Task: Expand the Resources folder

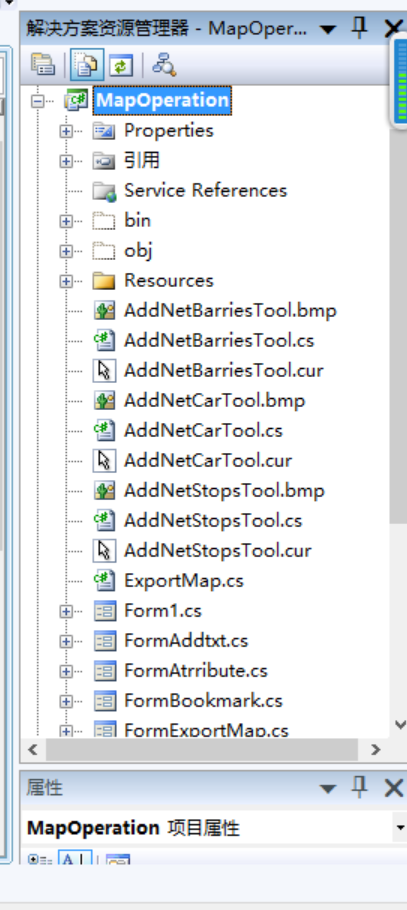Action: point(66,281)
